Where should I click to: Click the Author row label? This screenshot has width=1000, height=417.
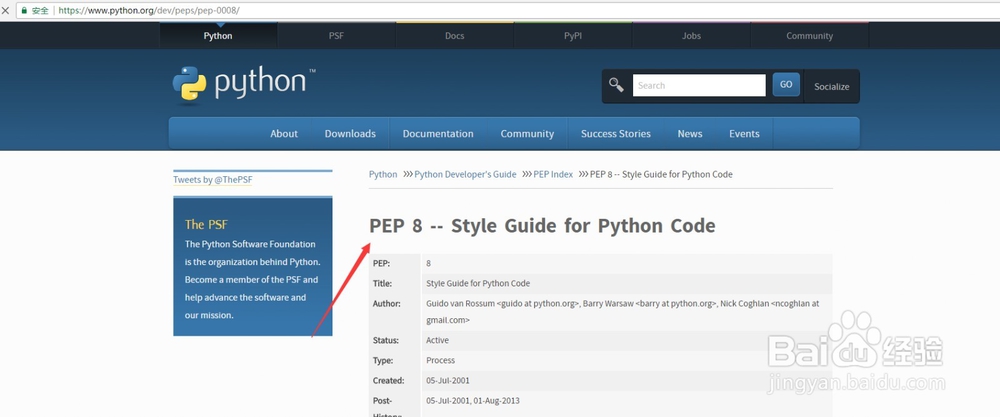click(387, 304)
